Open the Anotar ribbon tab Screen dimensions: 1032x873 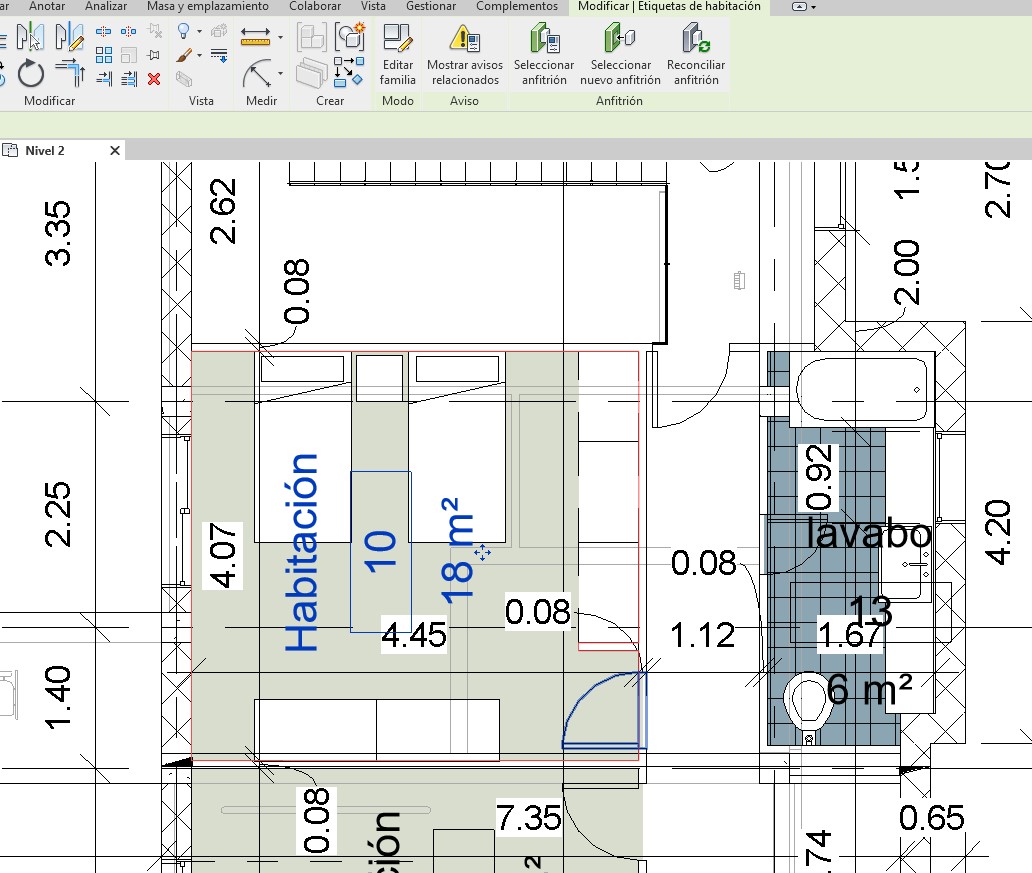(47, 7)
